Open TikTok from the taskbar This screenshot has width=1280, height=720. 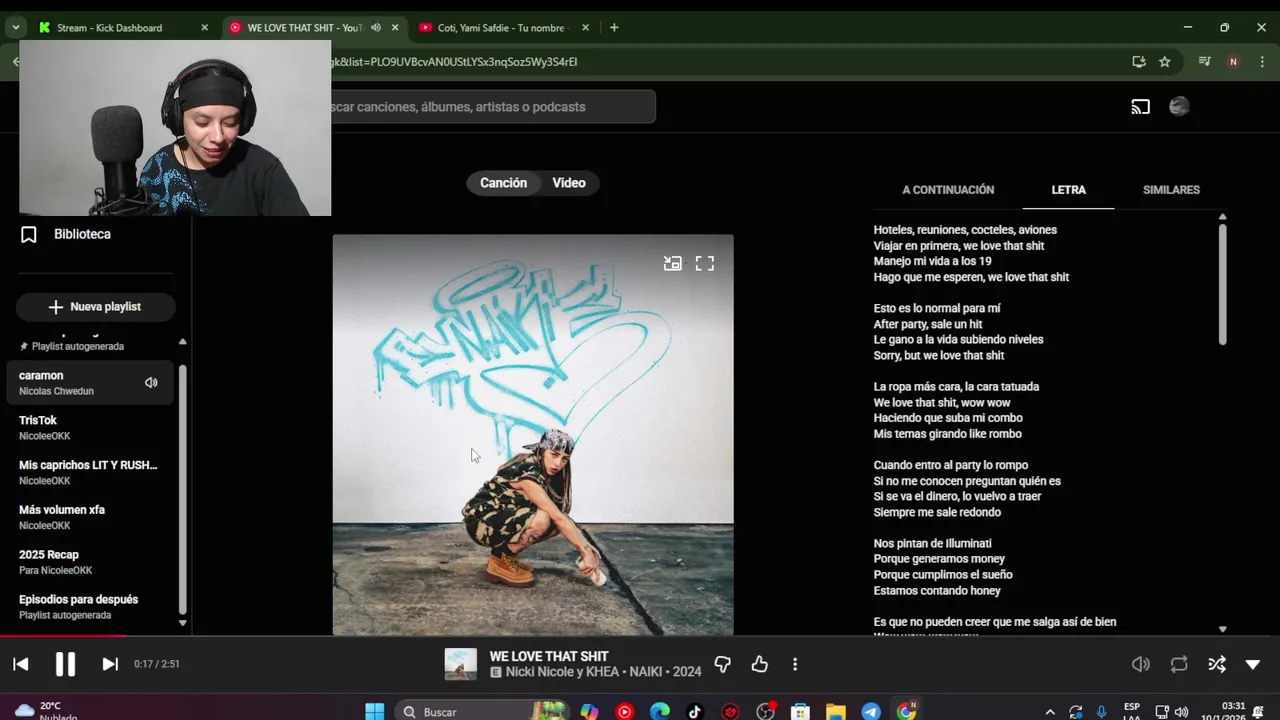coord(695,712)
